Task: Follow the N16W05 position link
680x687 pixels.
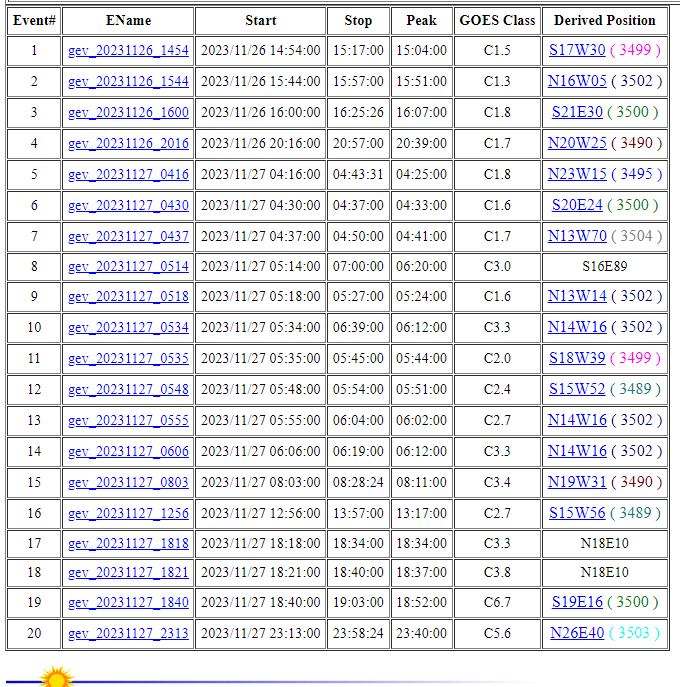Action: (x=577, y=81)
